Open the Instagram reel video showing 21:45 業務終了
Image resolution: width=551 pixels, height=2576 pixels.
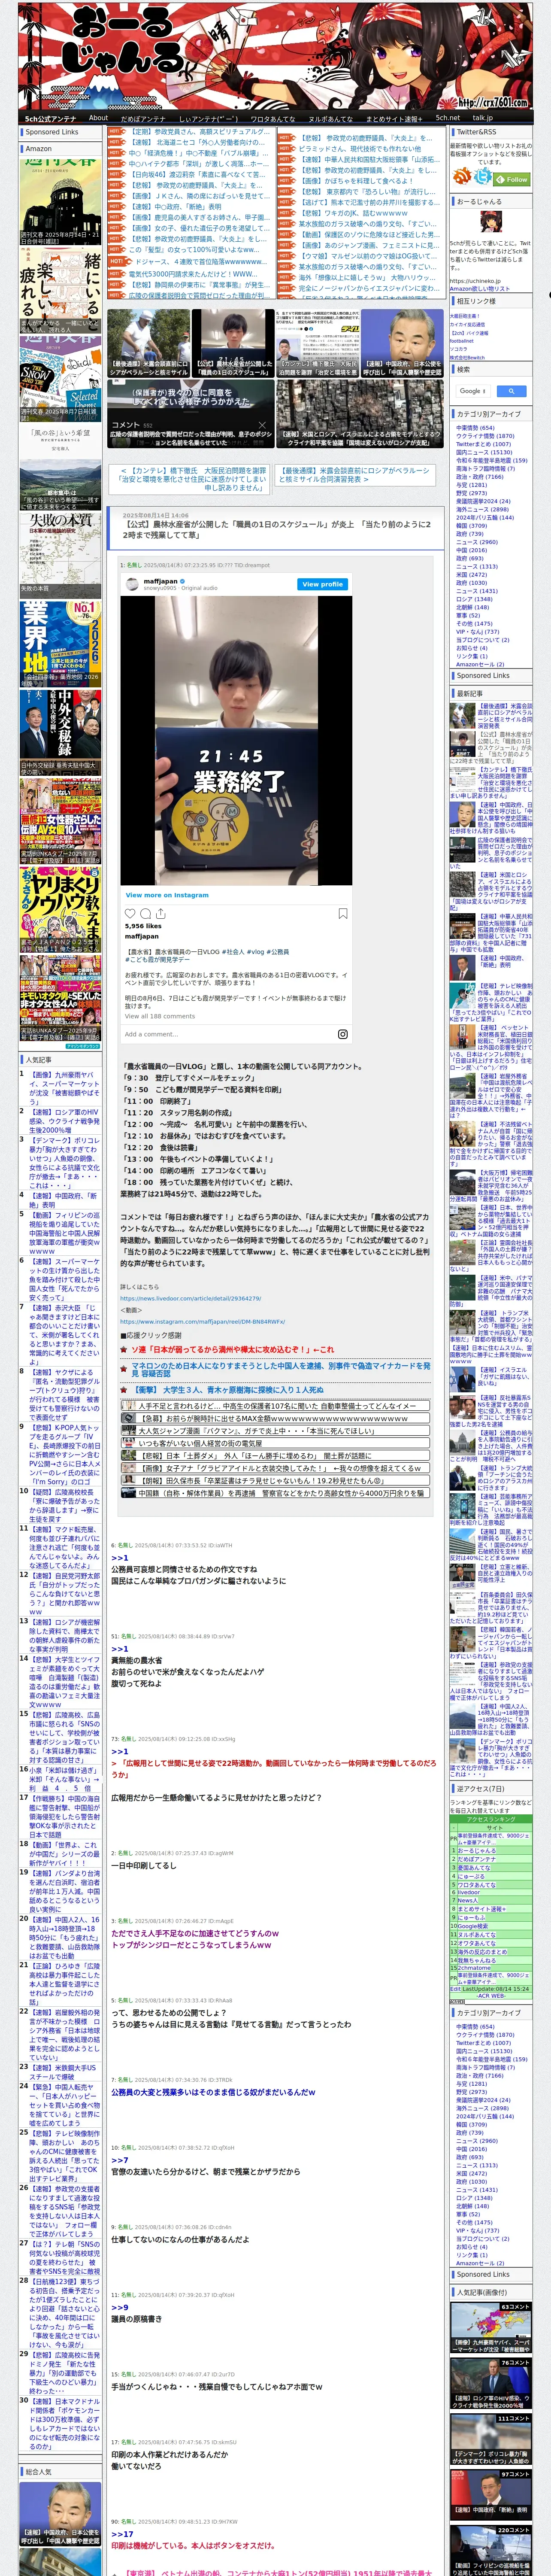236,741
